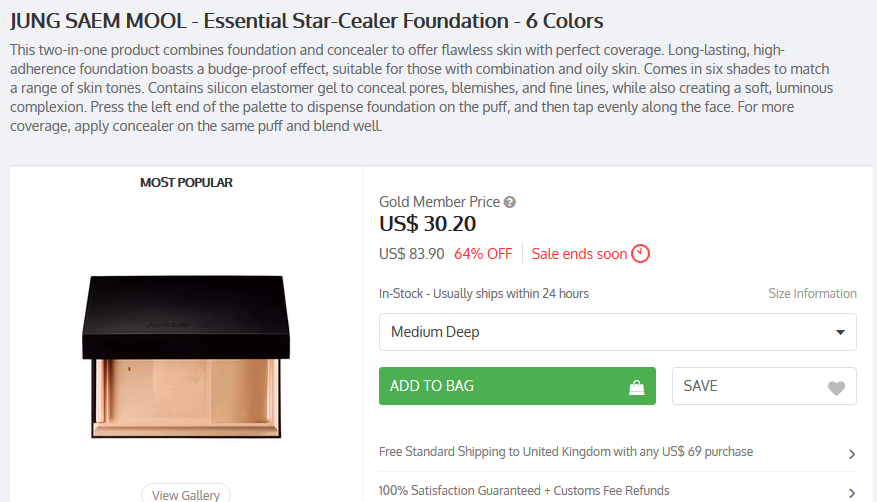Click the SAVE text button

(x=700, y=386)
